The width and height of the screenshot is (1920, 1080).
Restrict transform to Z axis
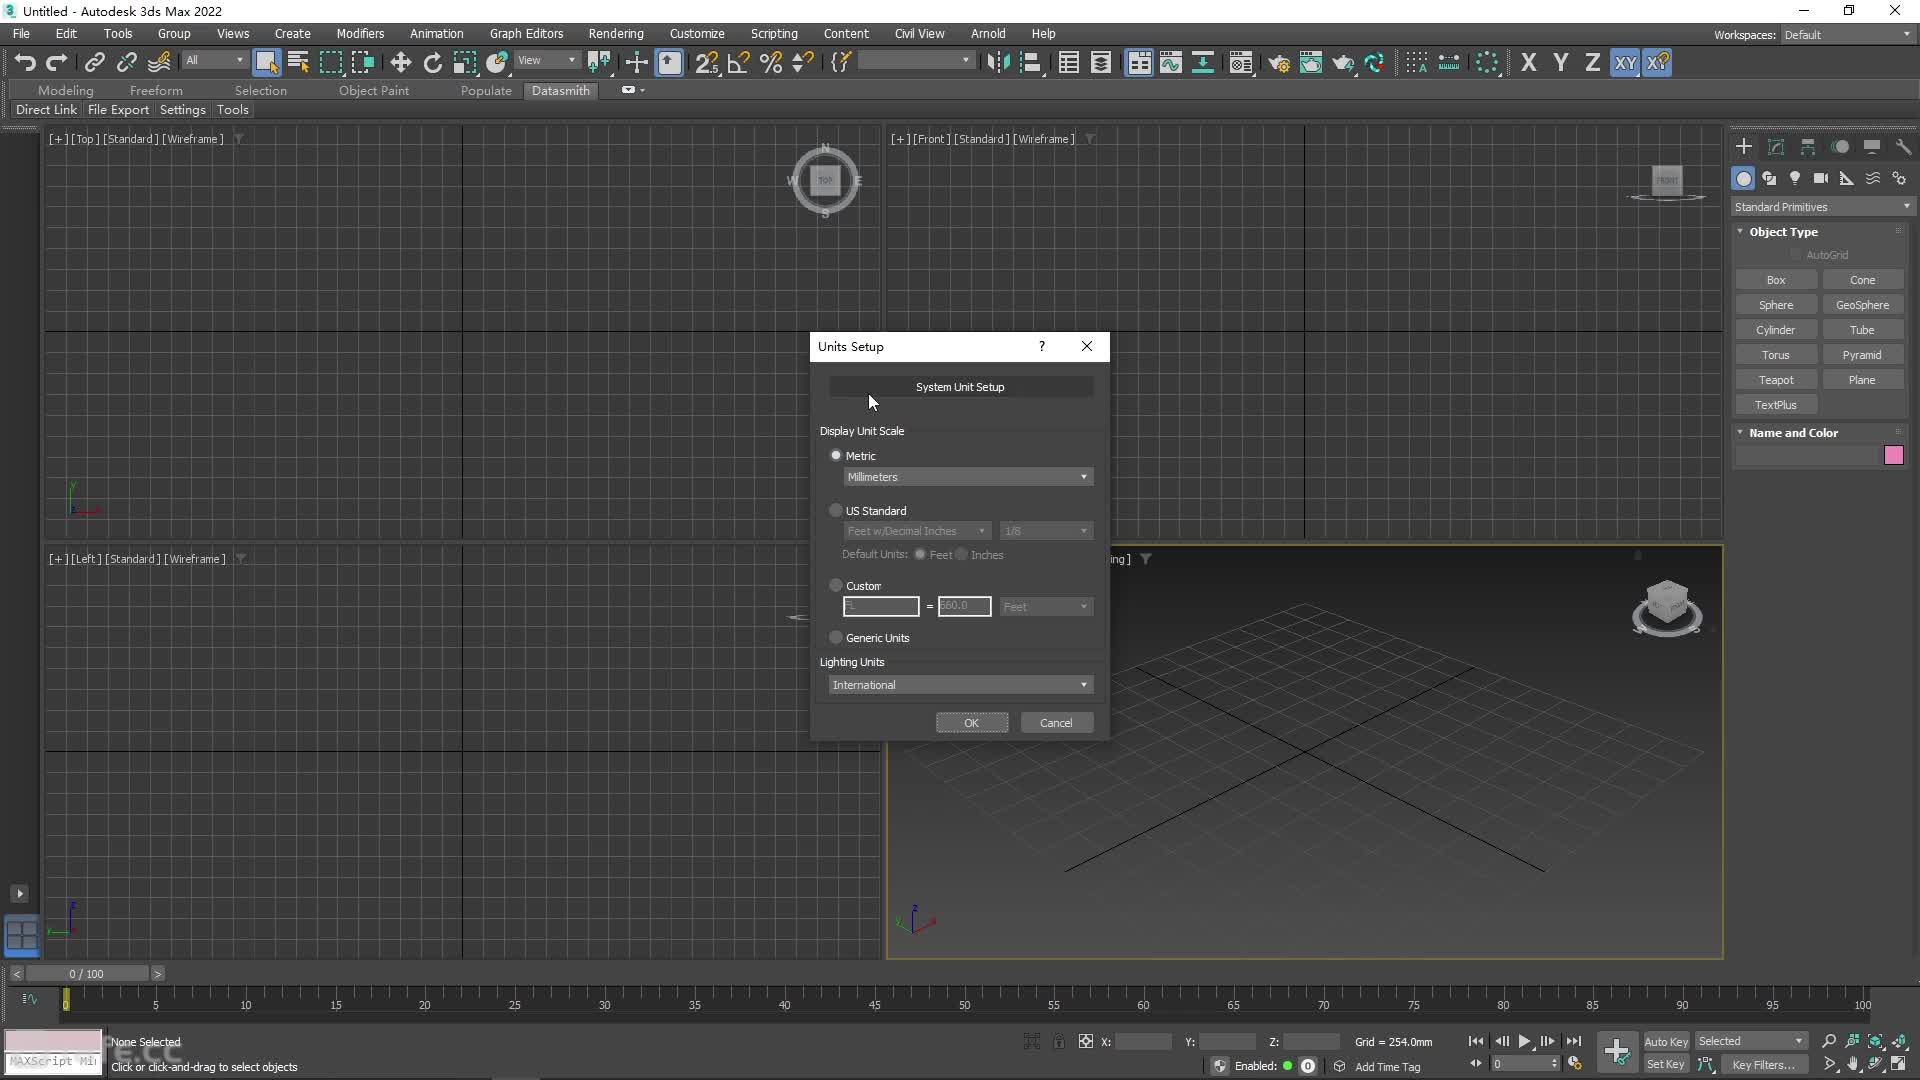click(x=1592, y=63)
